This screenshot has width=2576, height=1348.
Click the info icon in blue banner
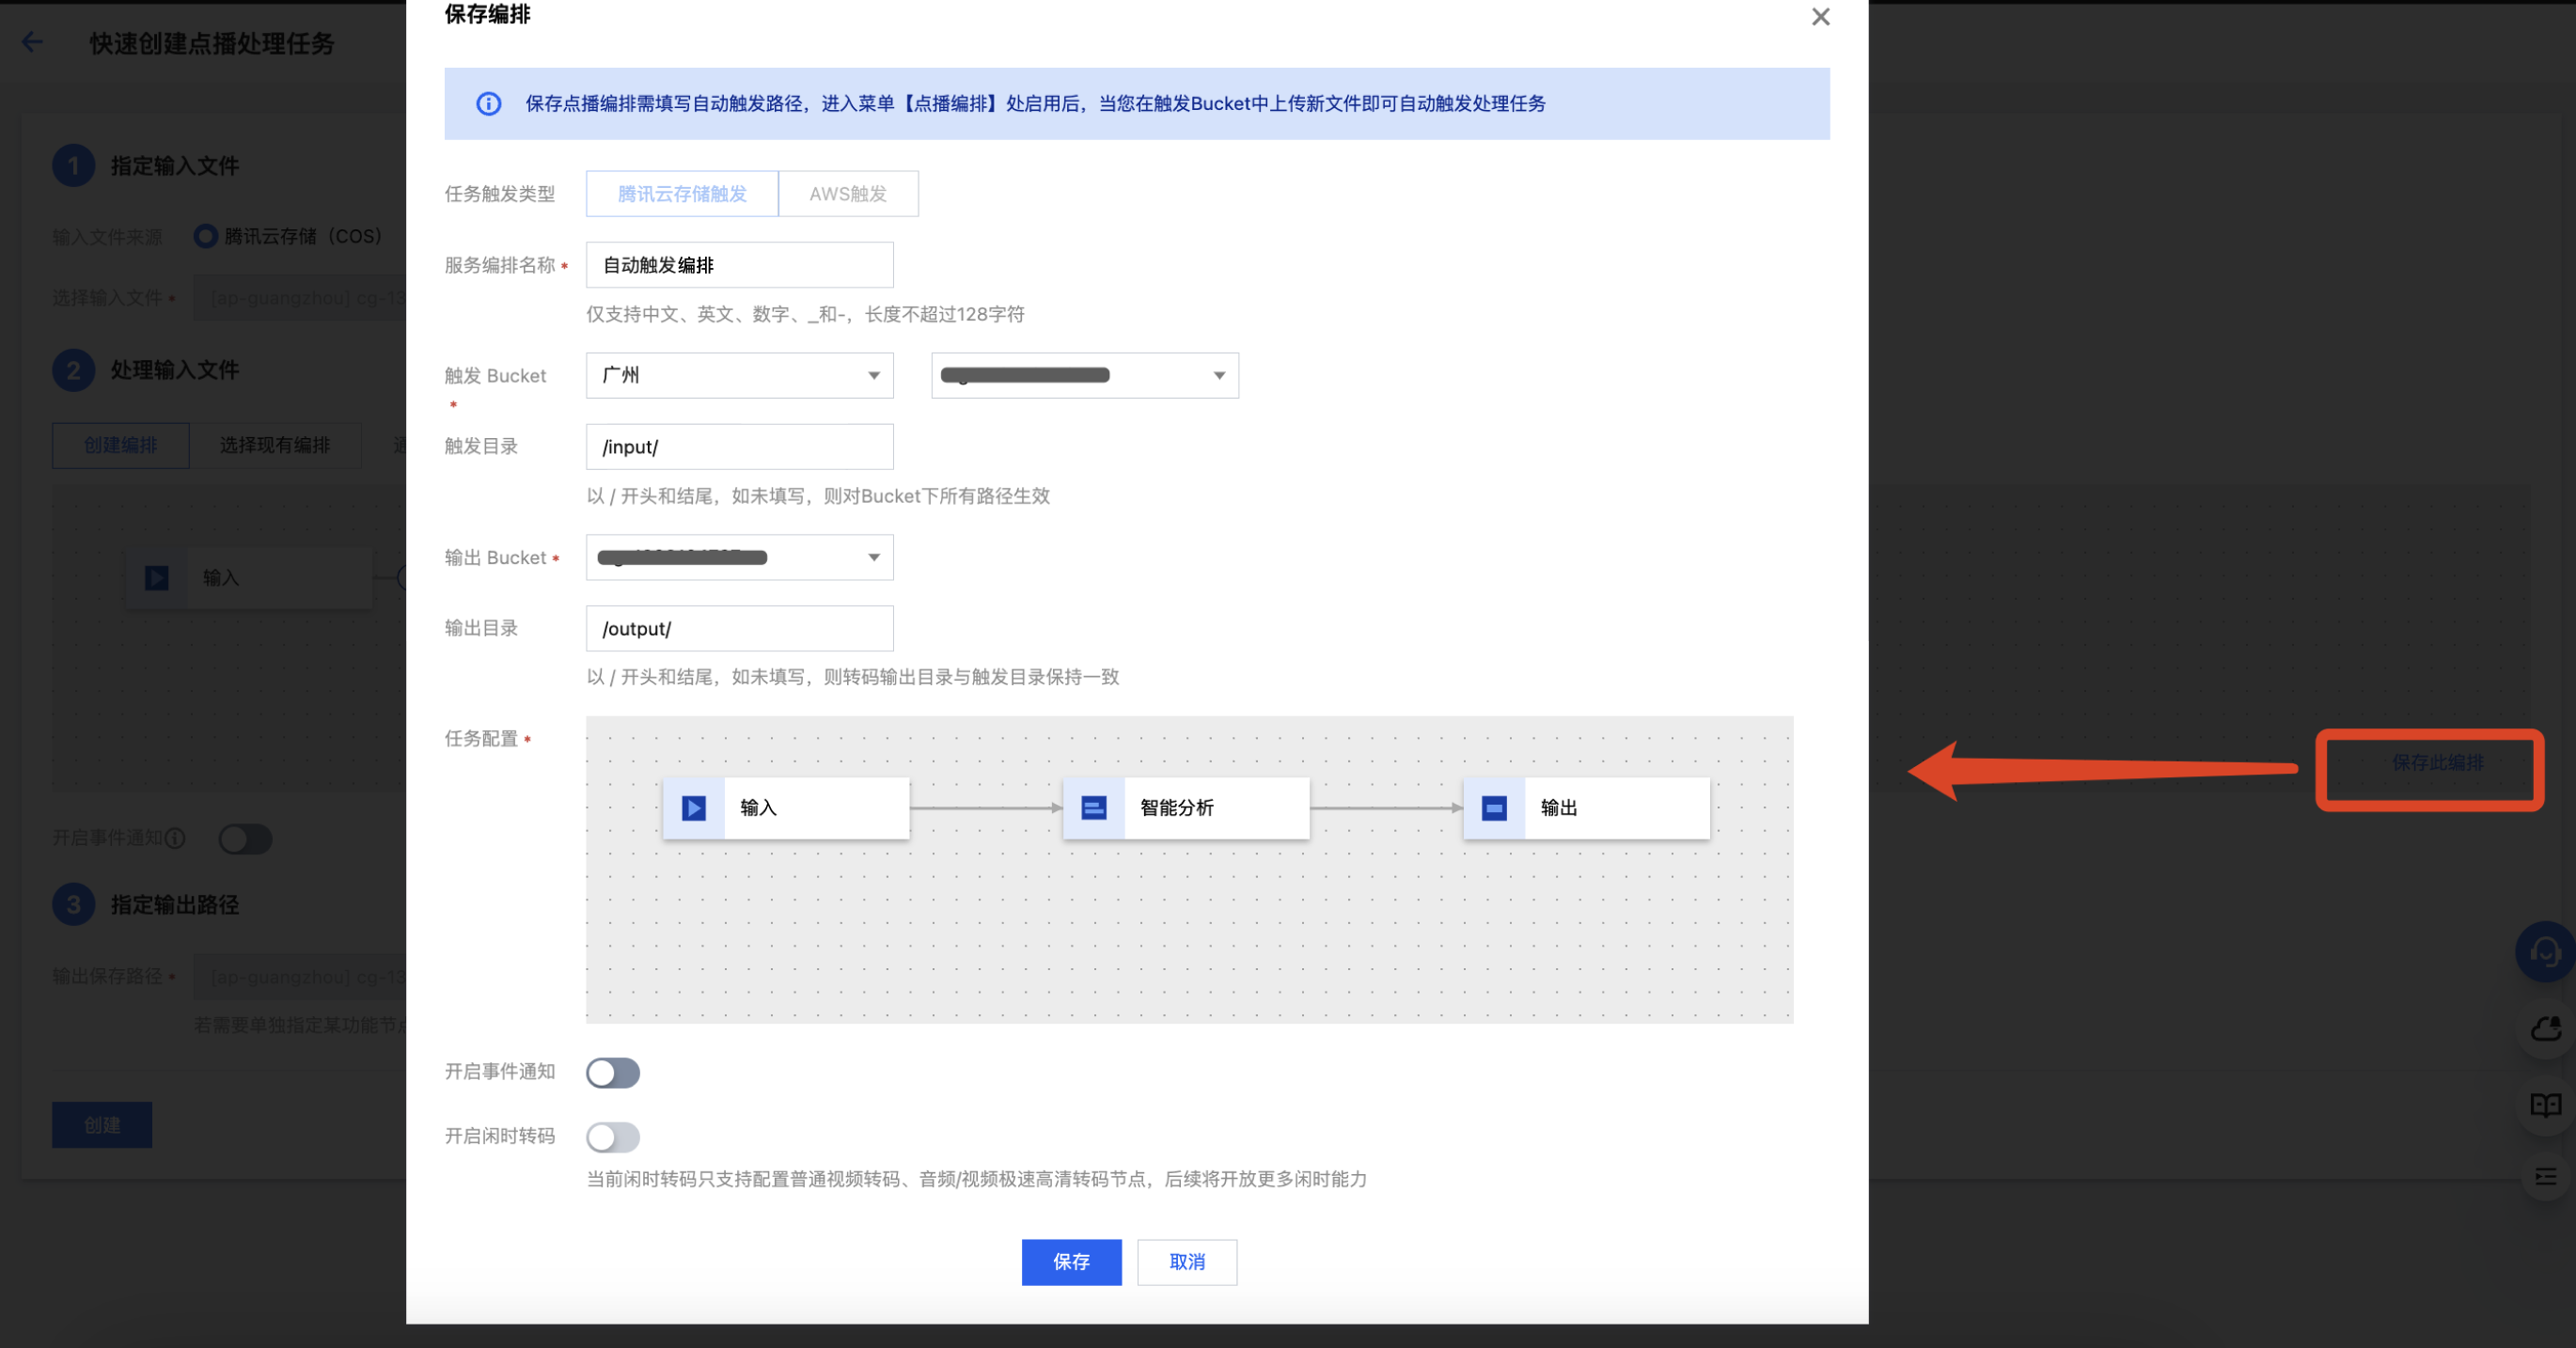tap(489, 104)
